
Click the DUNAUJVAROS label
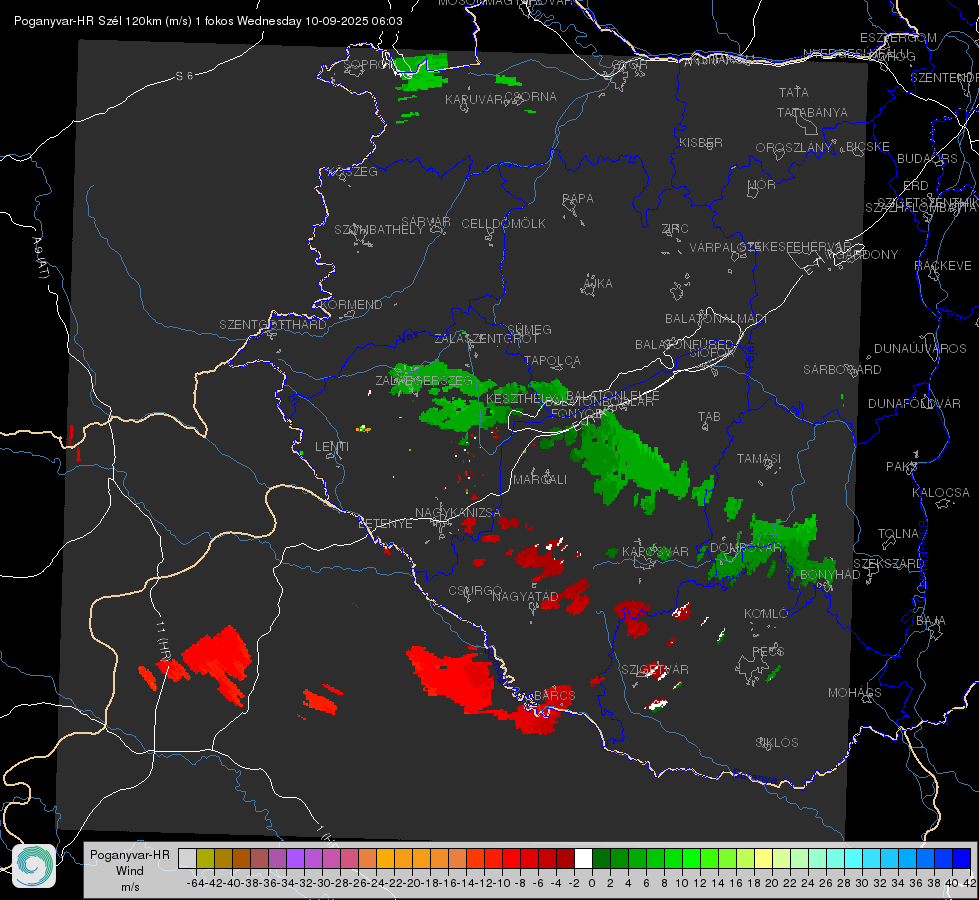point(920,349)
